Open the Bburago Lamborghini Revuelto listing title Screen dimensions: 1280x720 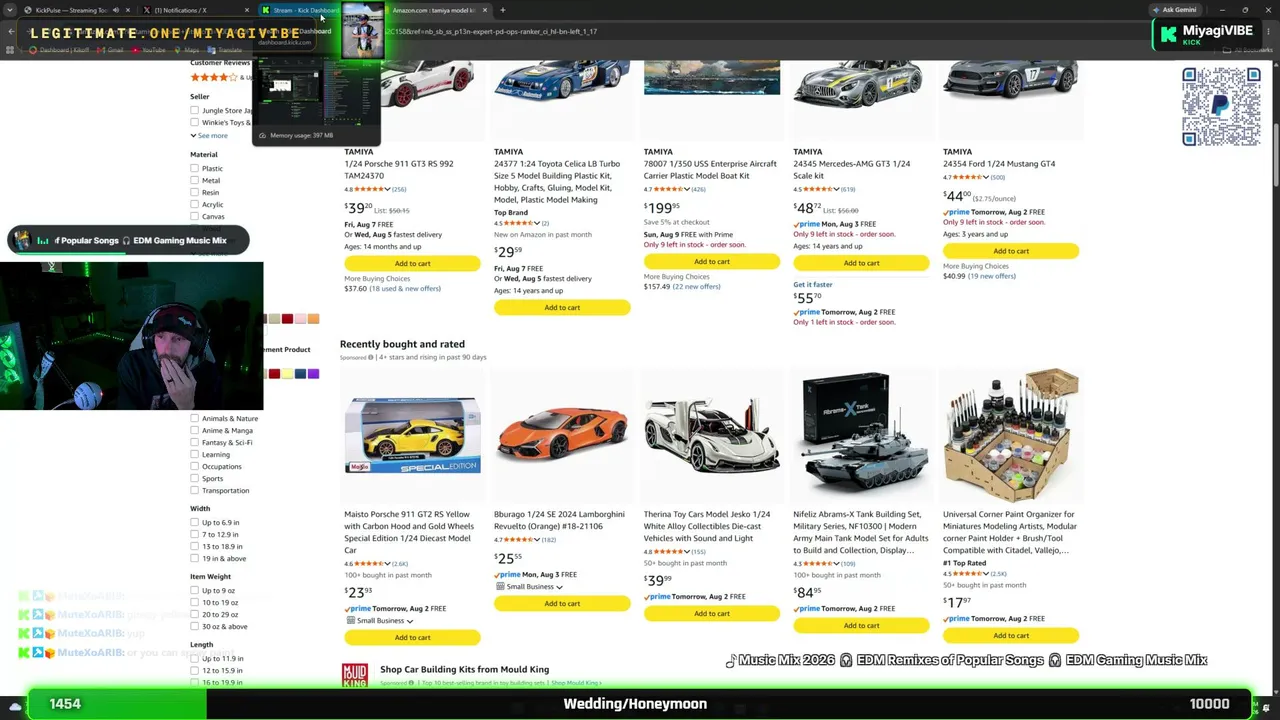[x=559, y=520]
